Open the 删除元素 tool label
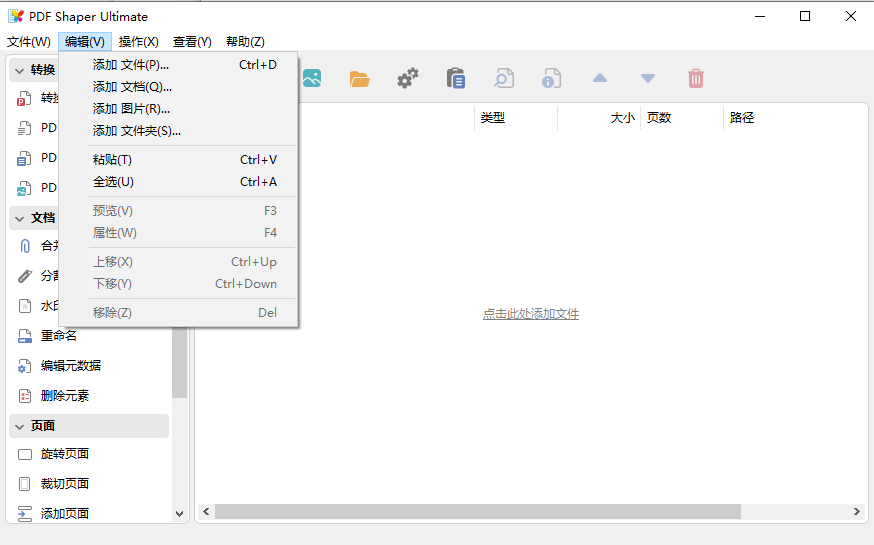Screen dimensions: 874x545 tap(65, 396)
